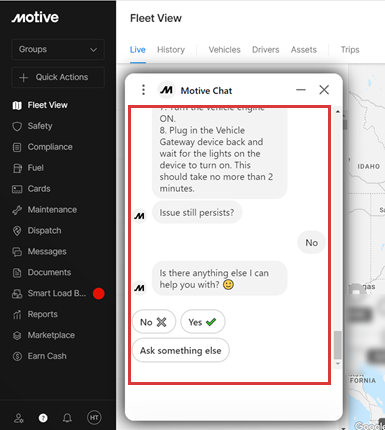Switch to the Live tab
Screen dimensions: 385x430
138,50
